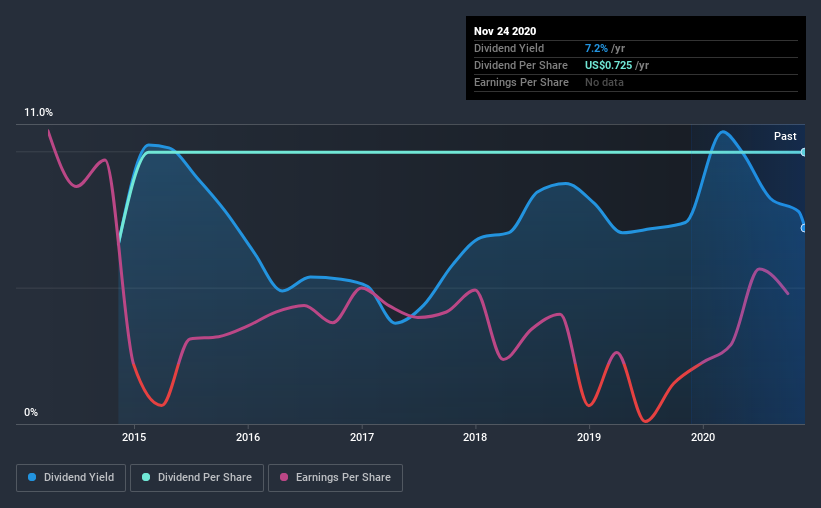
Task: Click the tooltip Dividend Yield row label
Action: (509, 48)
